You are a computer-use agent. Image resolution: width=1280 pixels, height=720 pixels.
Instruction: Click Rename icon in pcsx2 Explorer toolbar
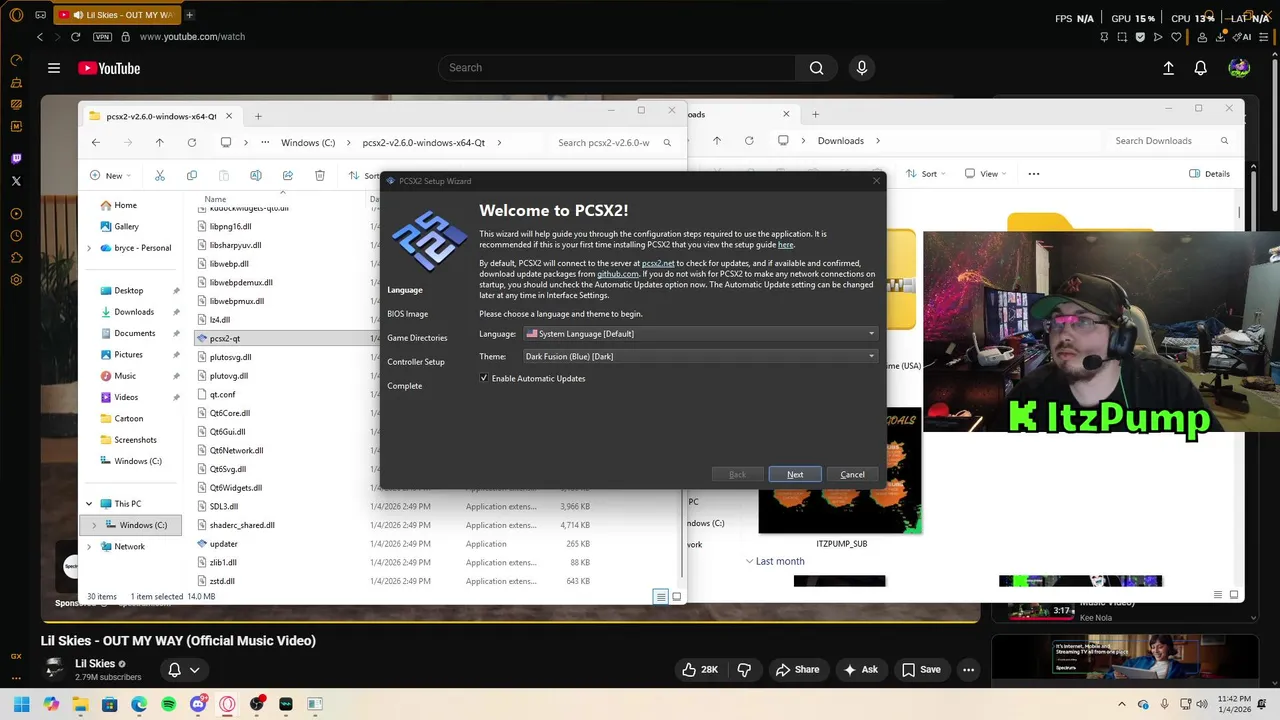pyautogui.click(x=255, y=175)
